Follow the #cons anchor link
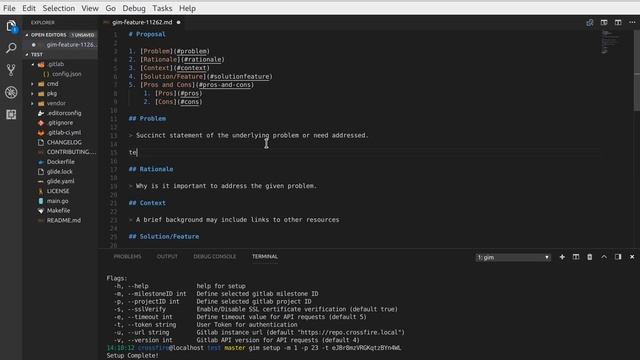 (190, 102)
